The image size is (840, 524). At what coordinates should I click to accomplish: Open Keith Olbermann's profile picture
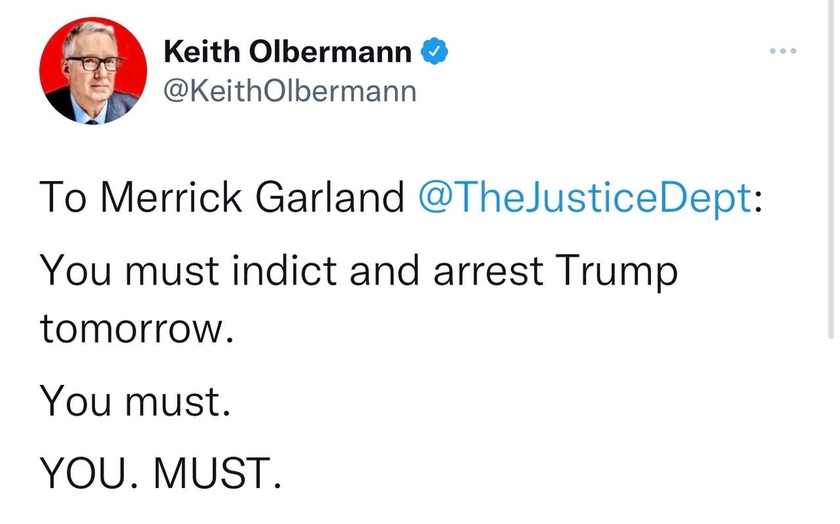pos(93,71)
